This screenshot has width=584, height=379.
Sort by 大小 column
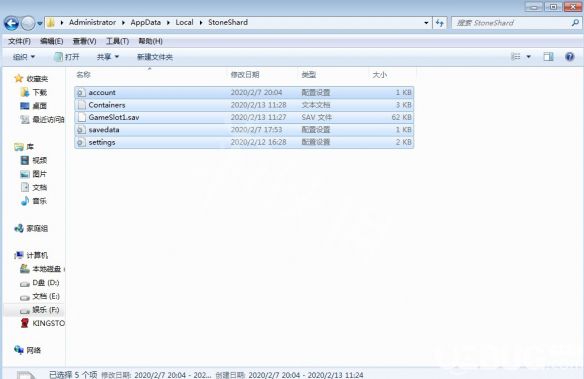click(x=380, y=75)
